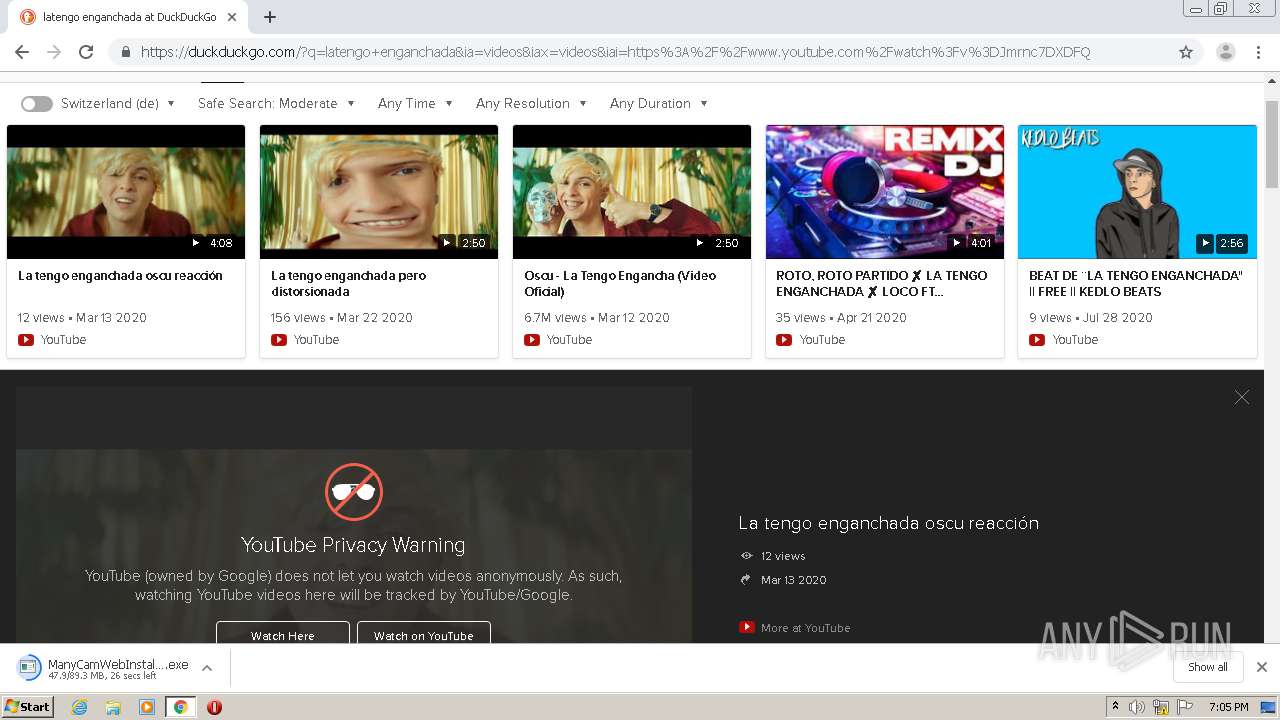This screenshot has height=720, width=1280.
Task: Click the title text in the video detail panel
Action: tap(888, 523)
